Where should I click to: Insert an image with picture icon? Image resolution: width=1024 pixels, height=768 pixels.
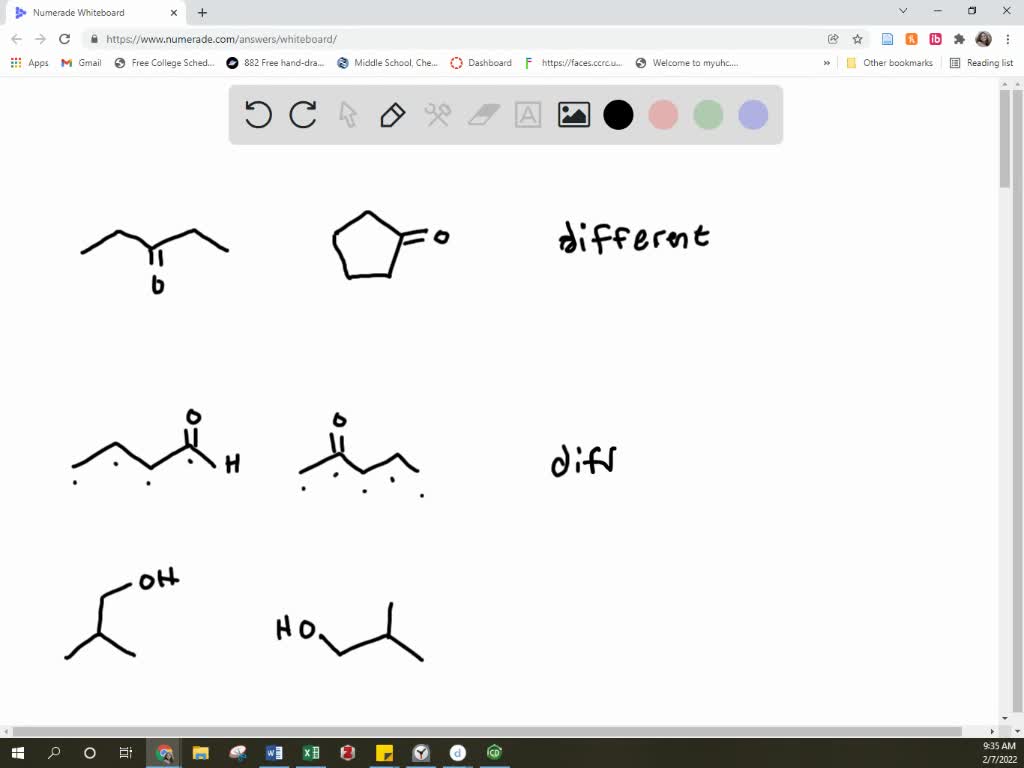coord(573,115)
